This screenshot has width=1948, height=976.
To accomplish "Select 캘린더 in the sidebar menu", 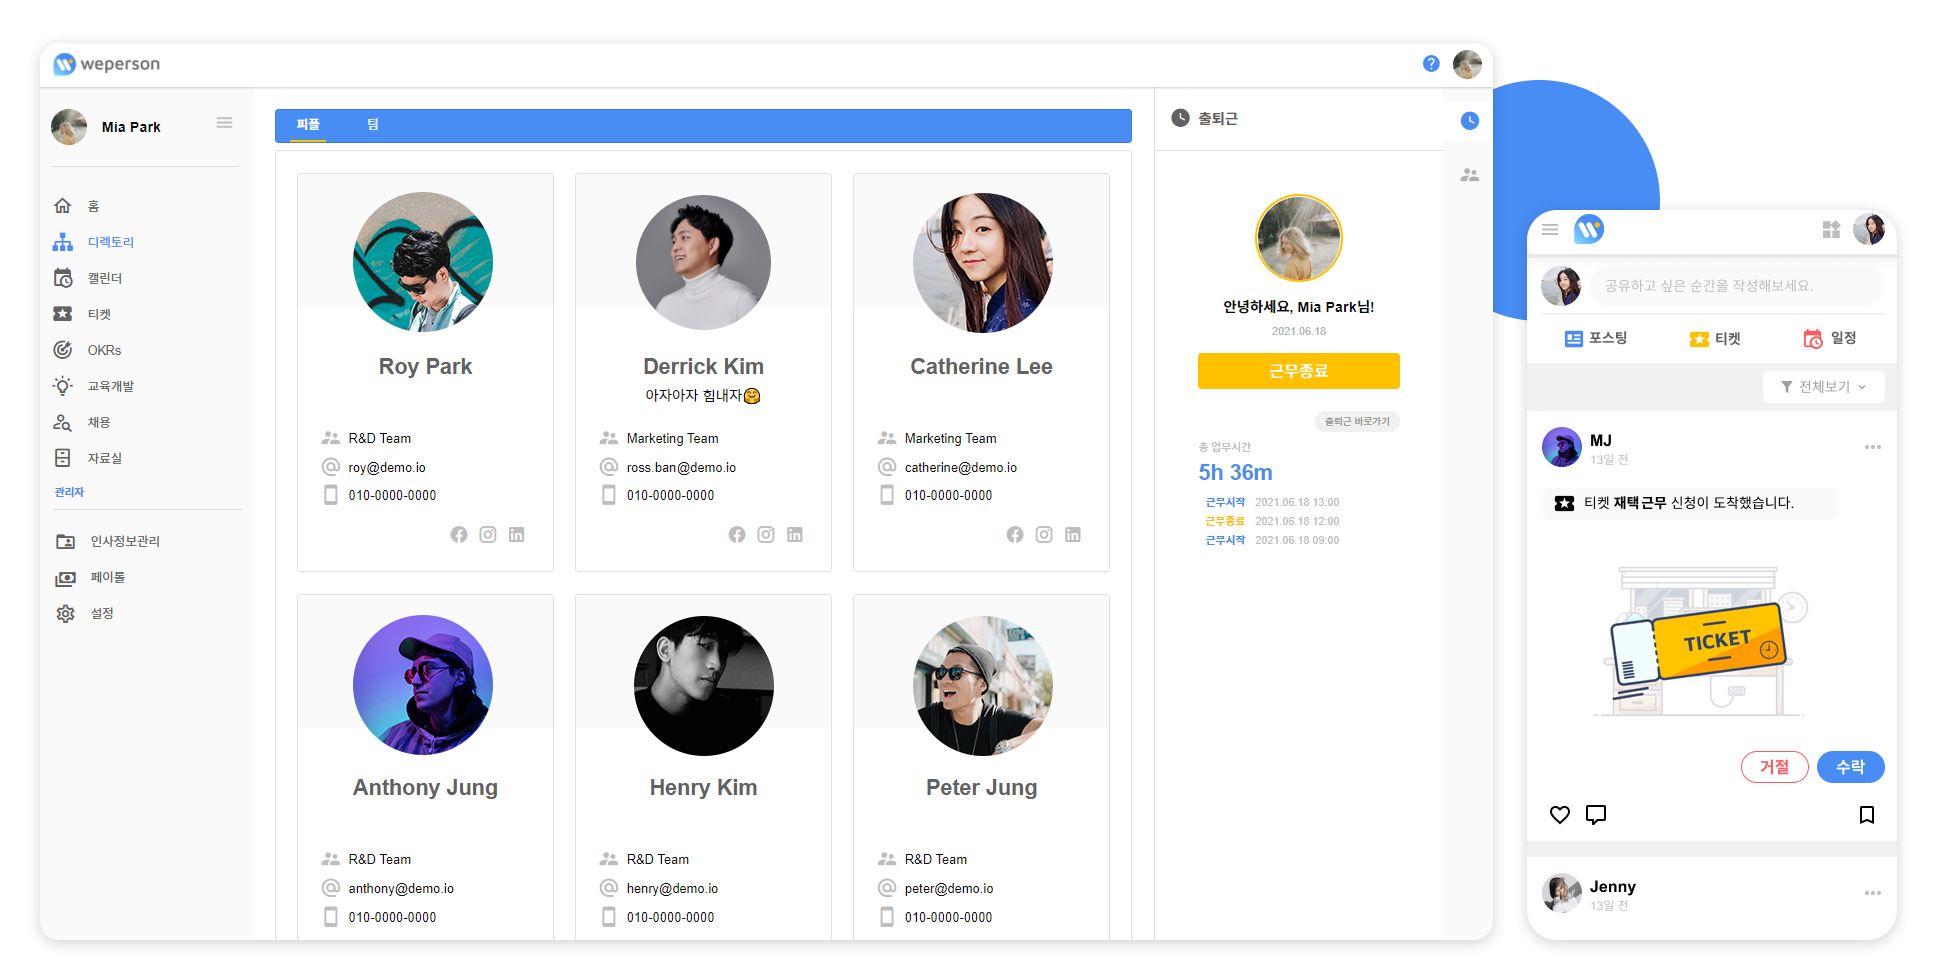I will pyautogui.click(x=104, y=278).
